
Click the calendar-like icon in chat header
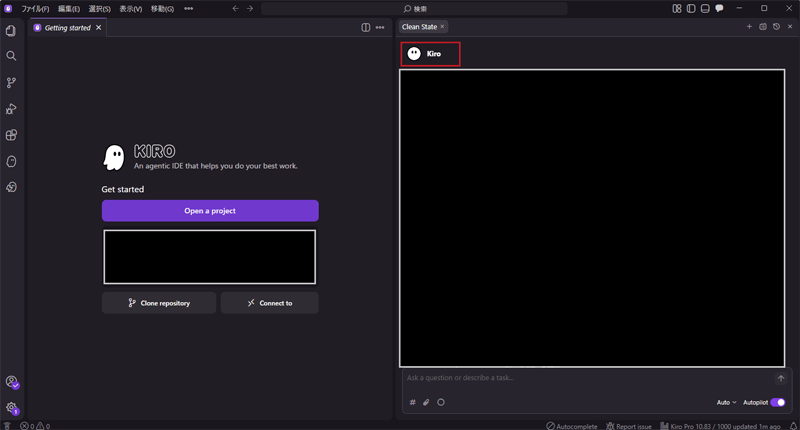tap(763, 27)
